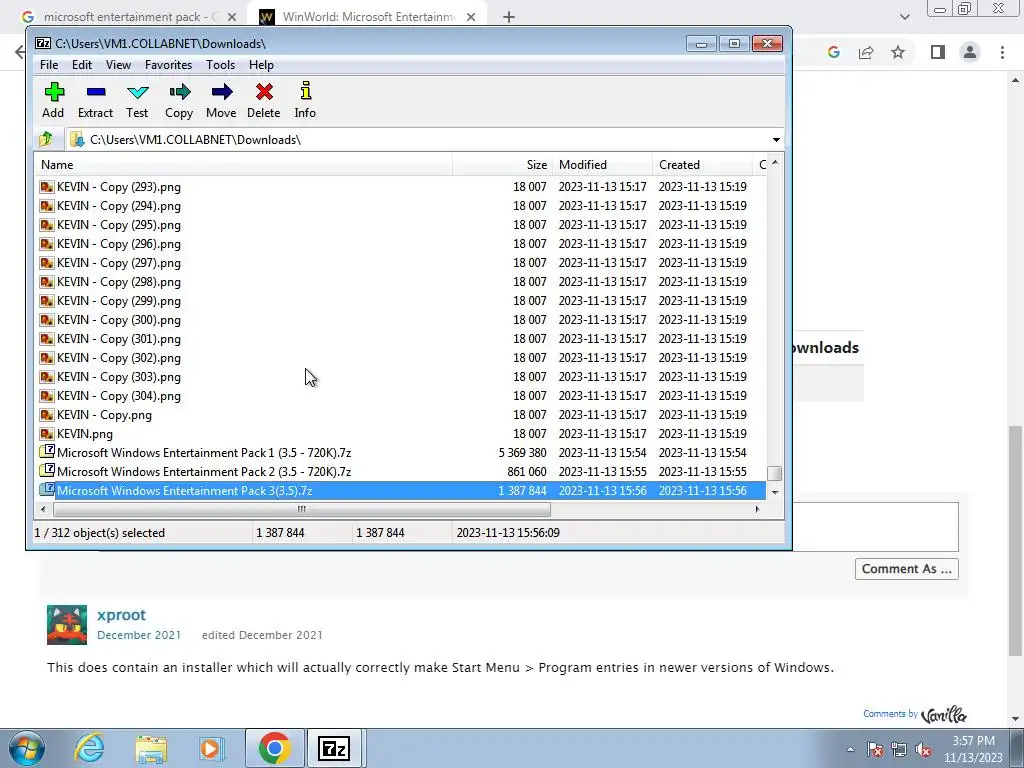This screenshot has width=1024, height=768.
Task: Select KEVIN - Copy (301).png file
Action: [119, 338]
